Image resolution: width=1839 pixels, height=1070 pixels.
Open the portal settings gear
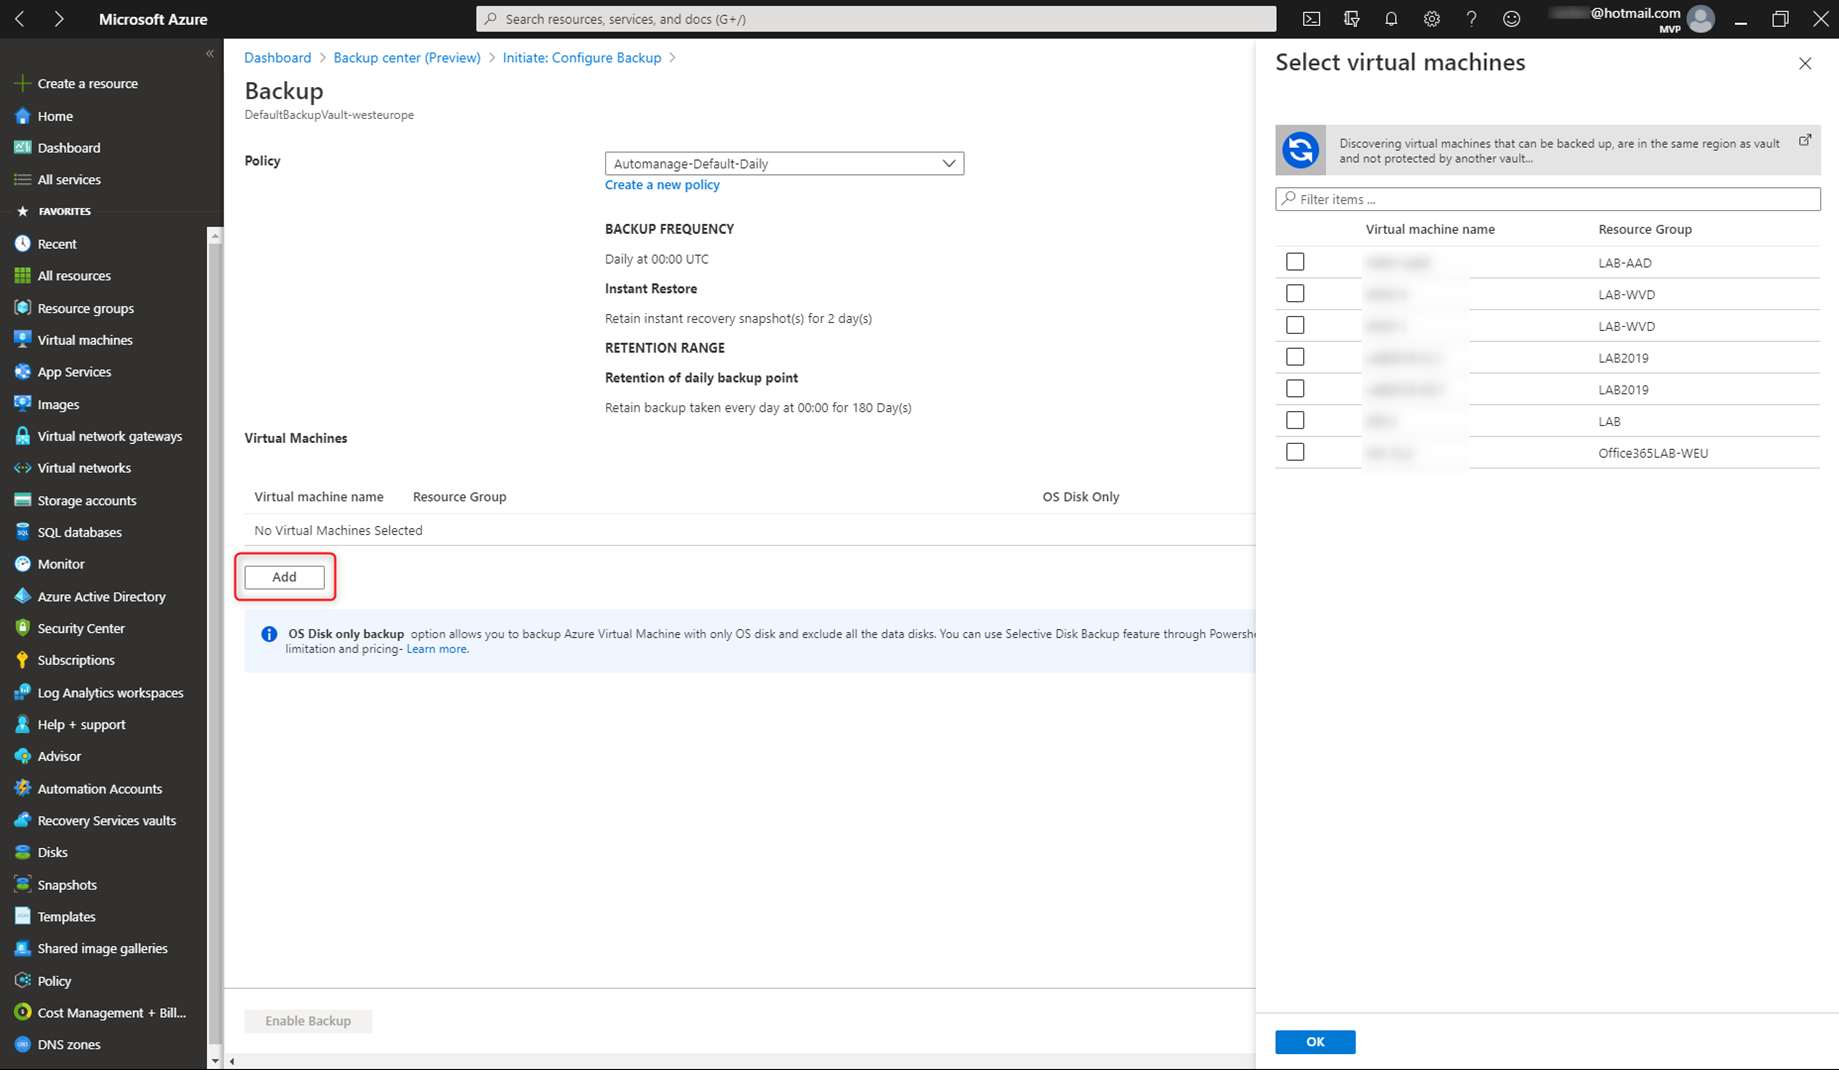(1431, 19)
